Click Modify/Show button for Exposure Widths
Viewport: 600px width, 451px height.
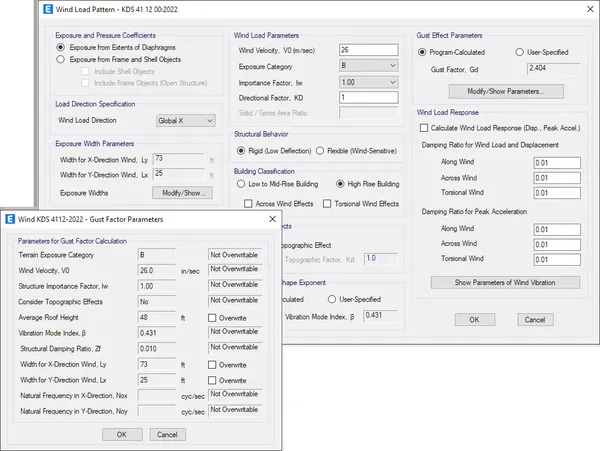point(183,193)
